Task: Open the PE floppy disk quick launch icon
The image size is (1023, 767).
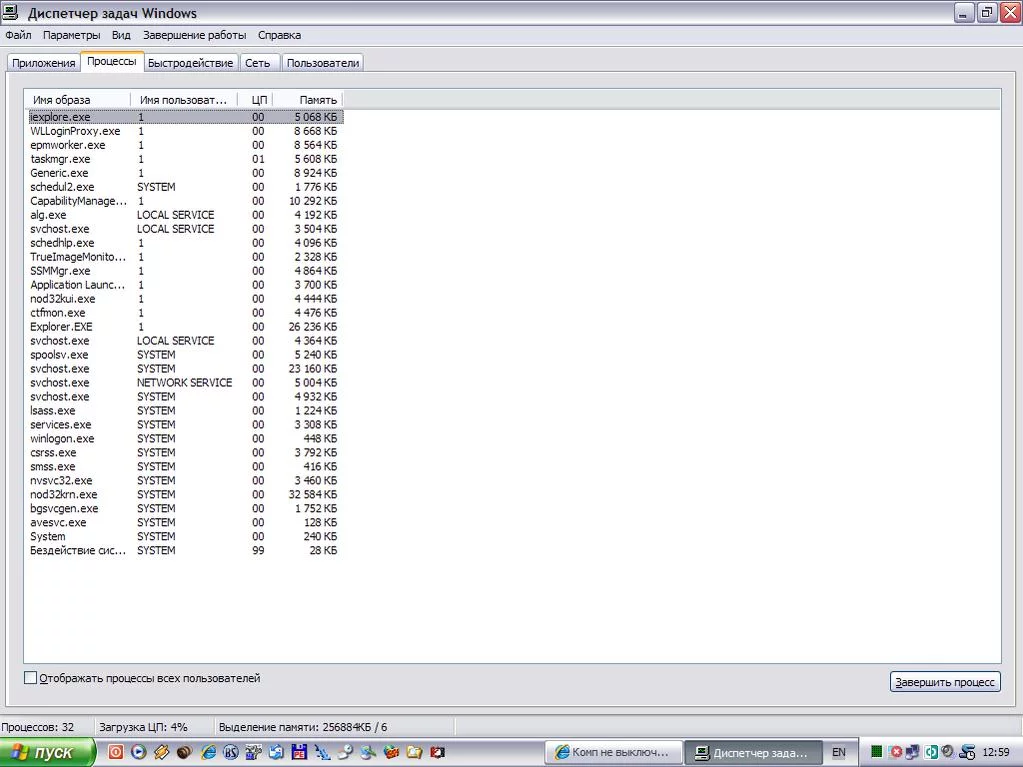Action: (x=299, y=752)
